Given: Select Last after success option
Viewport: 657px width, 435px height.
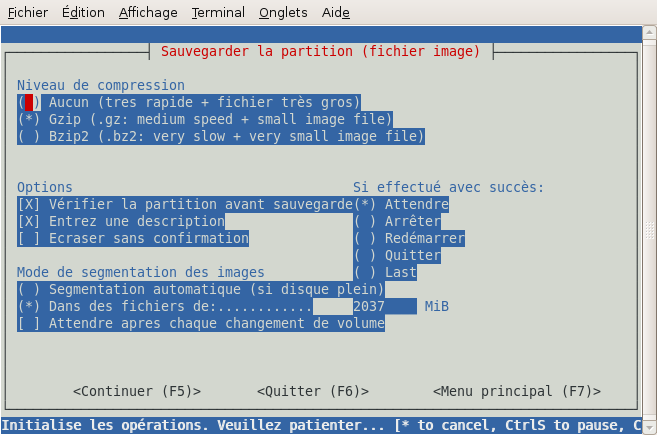Looking at the screenshot, I should [x=385, y=272].
